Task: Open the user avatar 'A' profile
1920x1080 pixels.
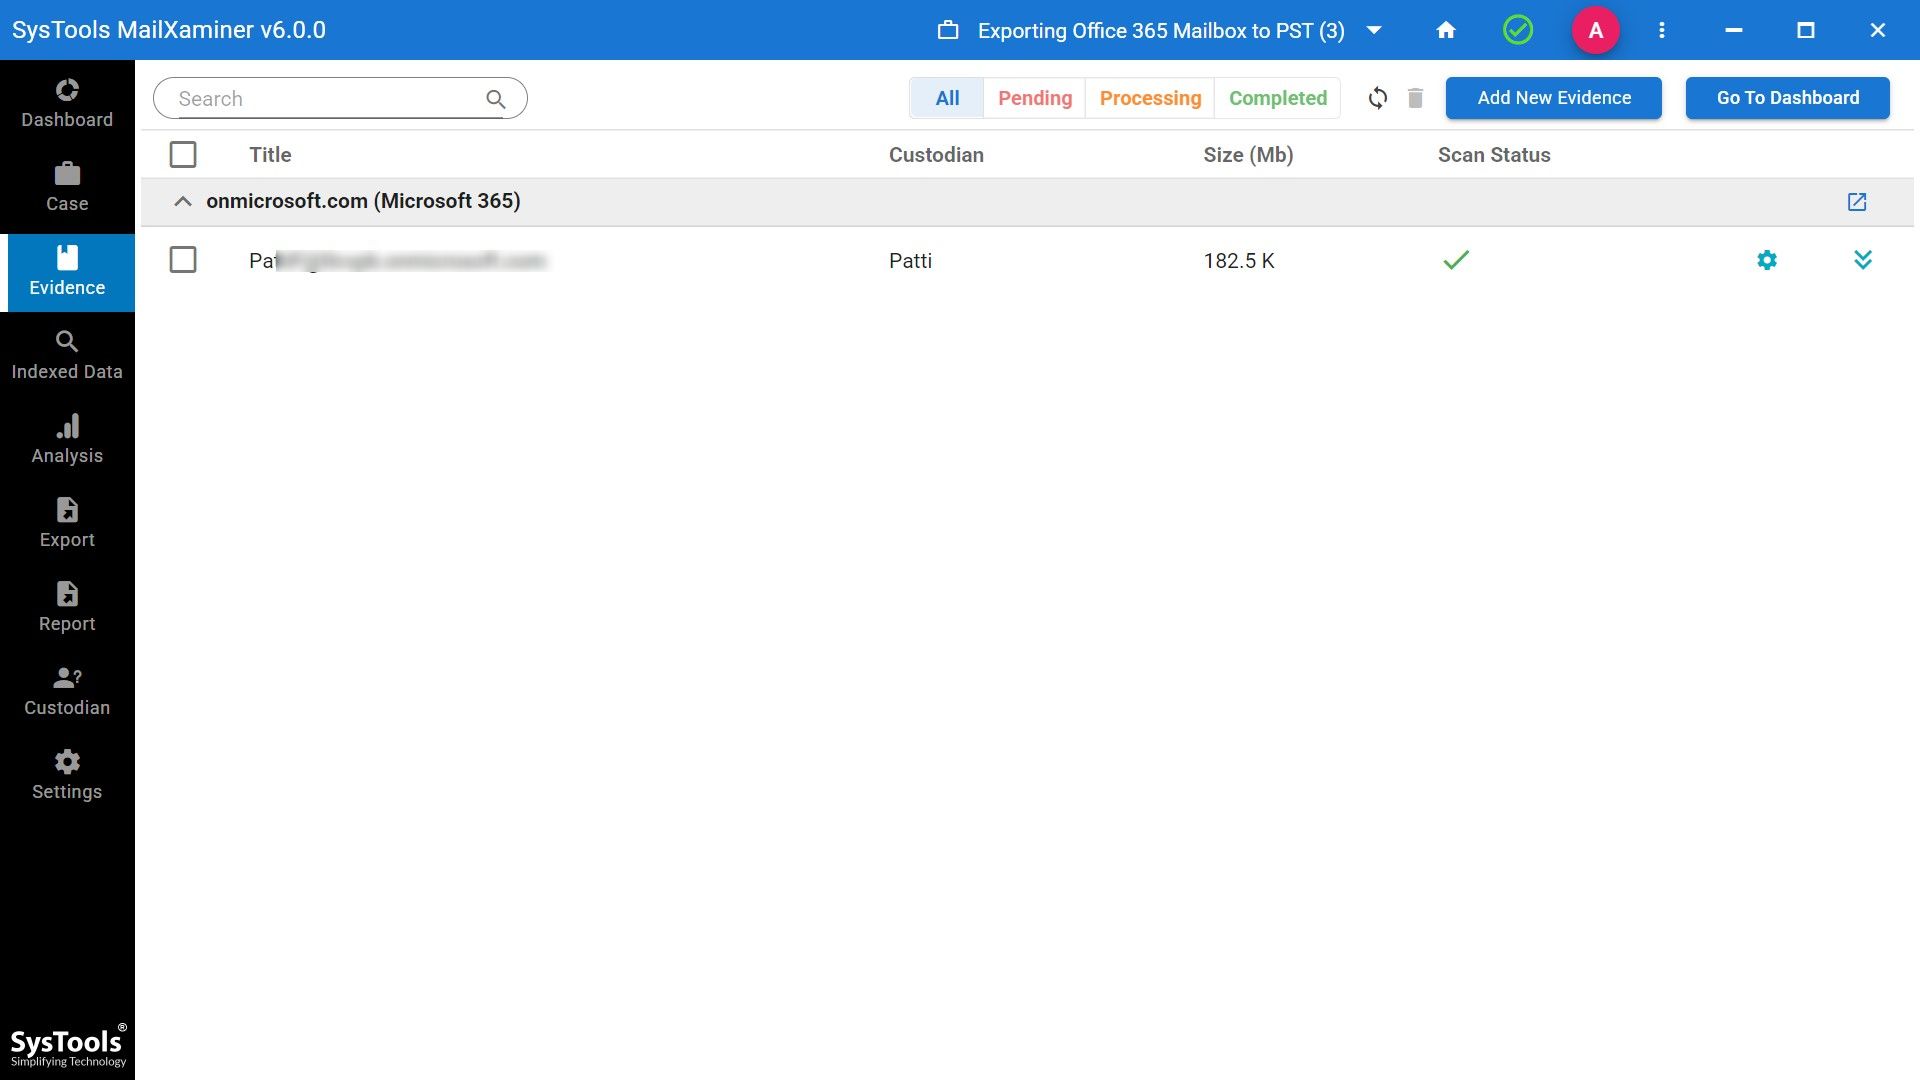Action: coord(1596,30)
